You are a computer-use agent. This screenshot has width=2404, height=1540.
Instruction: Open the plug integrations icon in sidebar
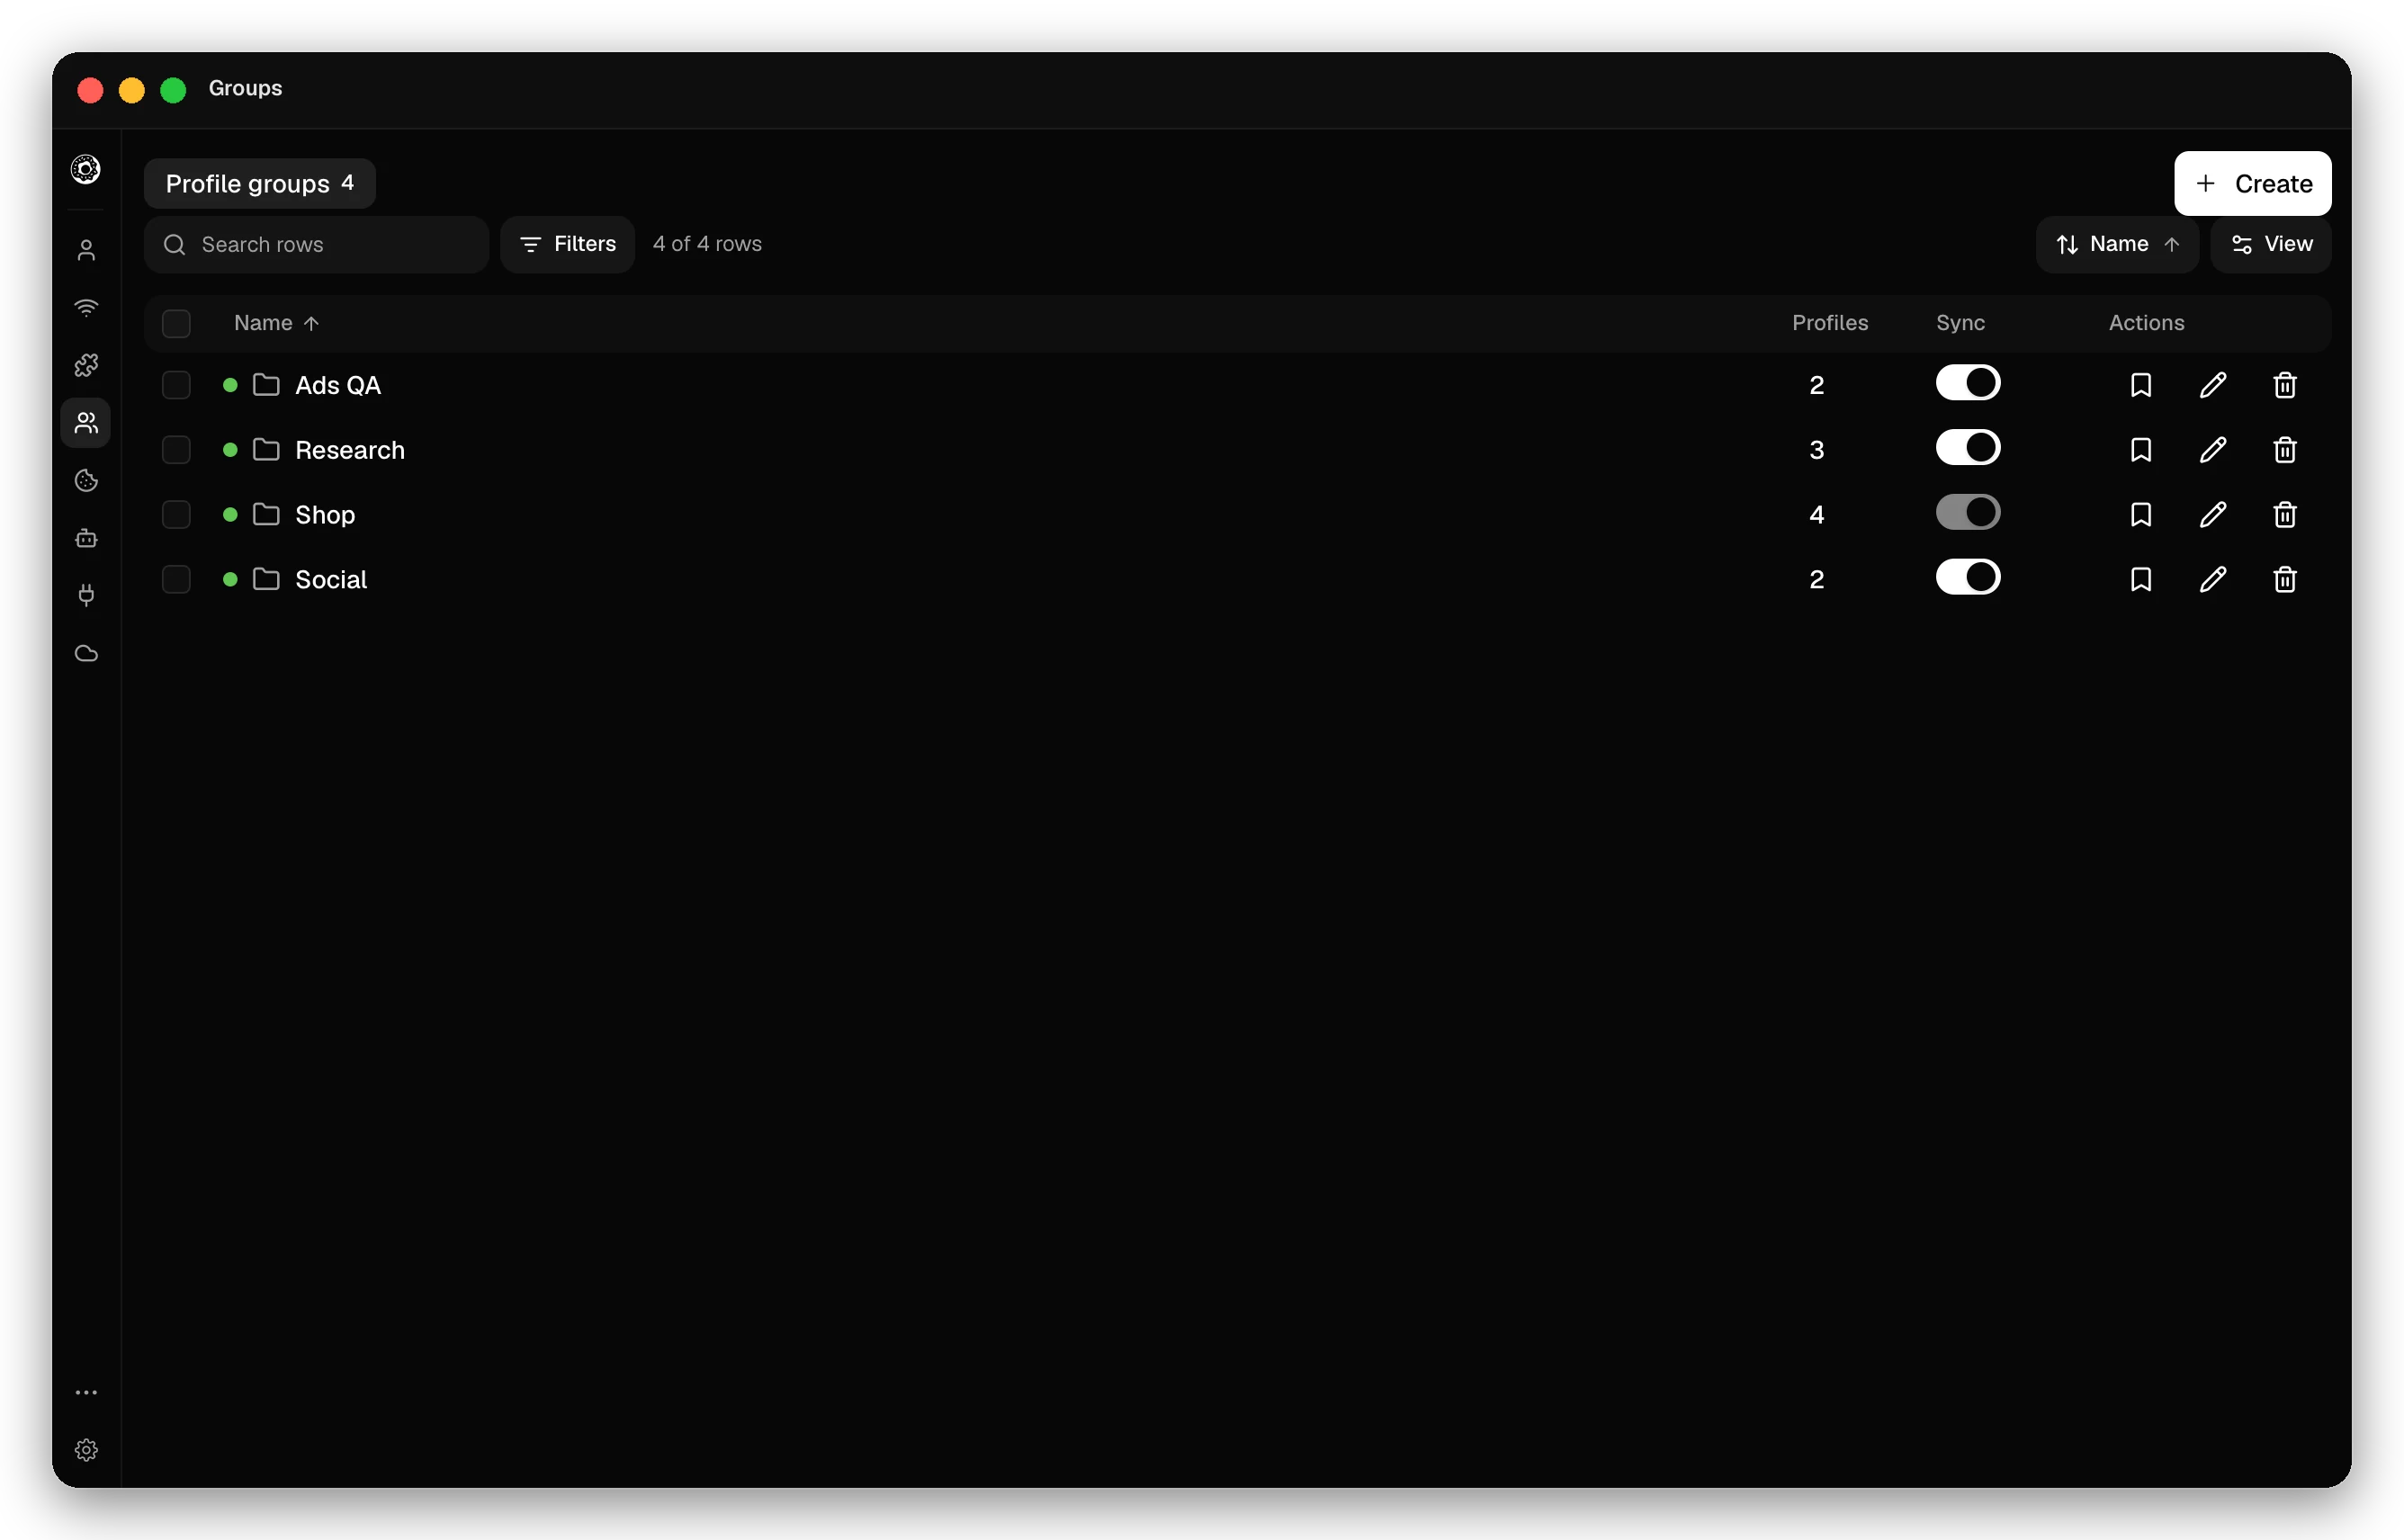(86, 596)
